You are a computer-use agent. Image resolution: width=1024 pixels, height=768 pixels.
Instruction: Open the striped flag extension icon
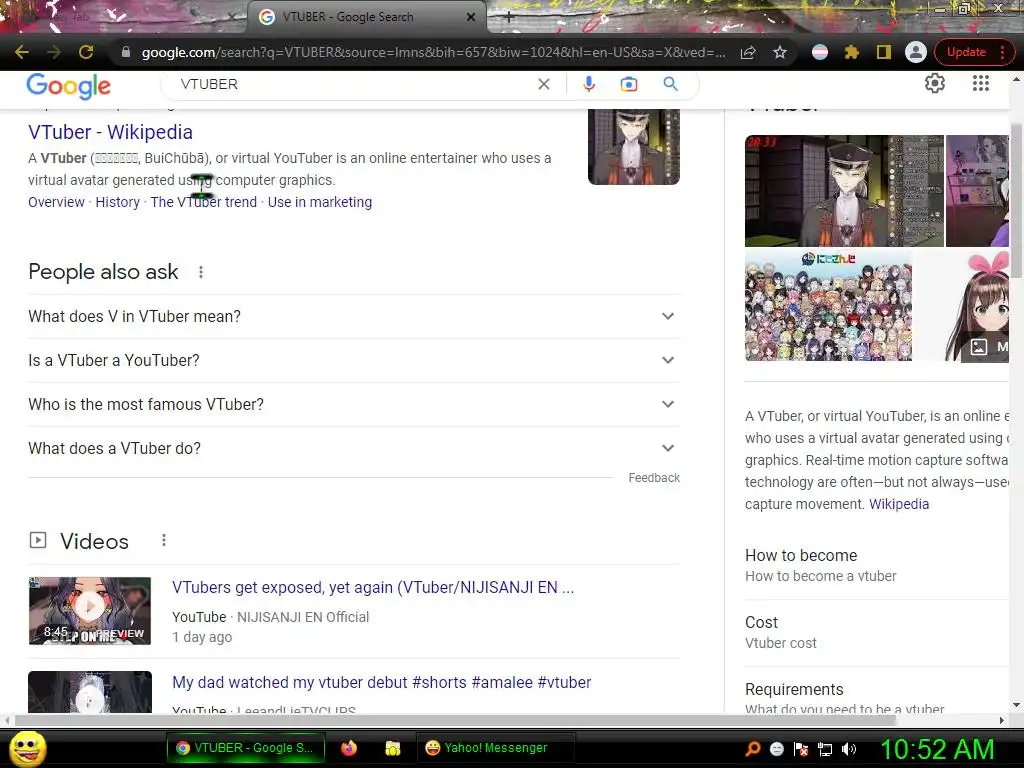tap(820, 52)
